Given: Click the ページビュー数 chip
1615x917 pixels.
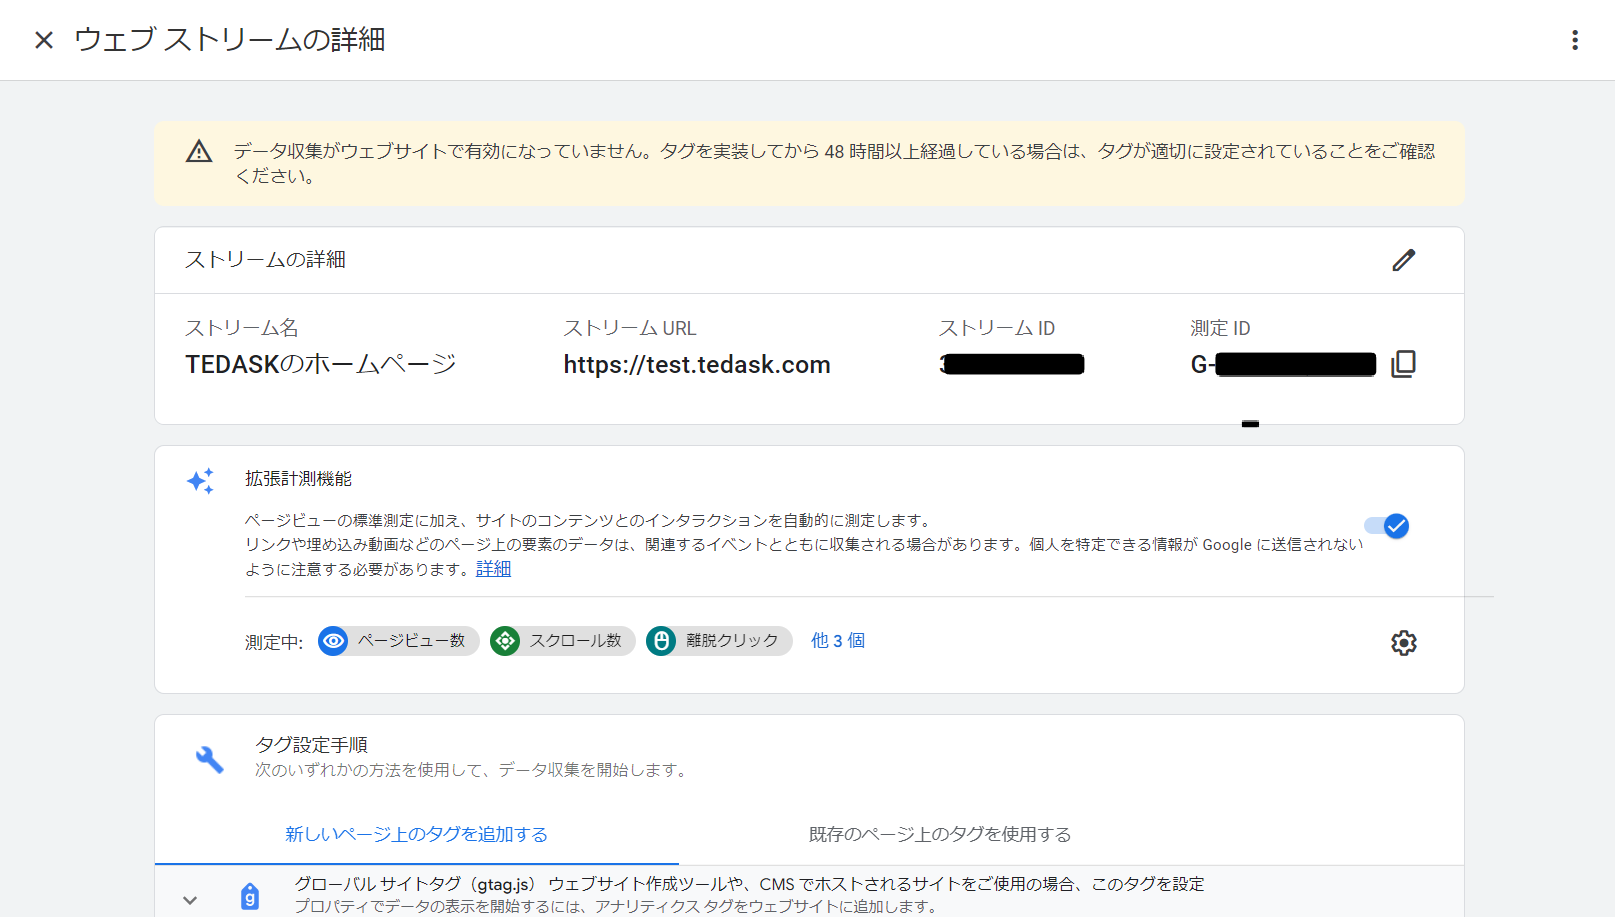Looking at the screenshot, I should (x=398, y=641).
